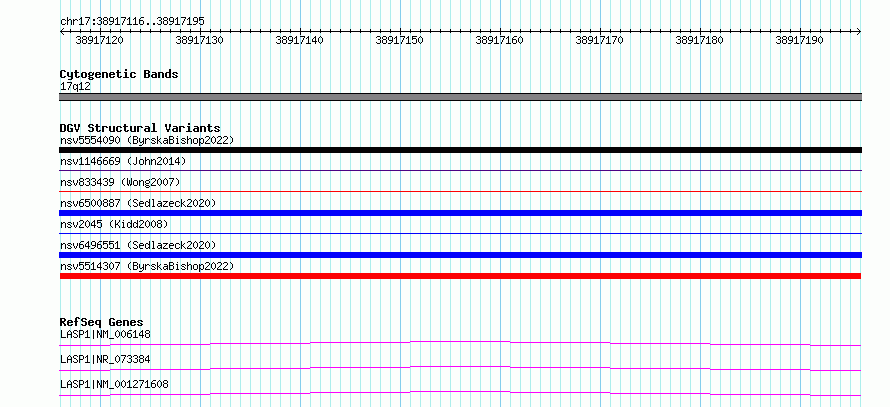Click the ruler's left arrowhead
This screenshot has width=890, height=407.
pyautogui.click(x=62, y=32)
